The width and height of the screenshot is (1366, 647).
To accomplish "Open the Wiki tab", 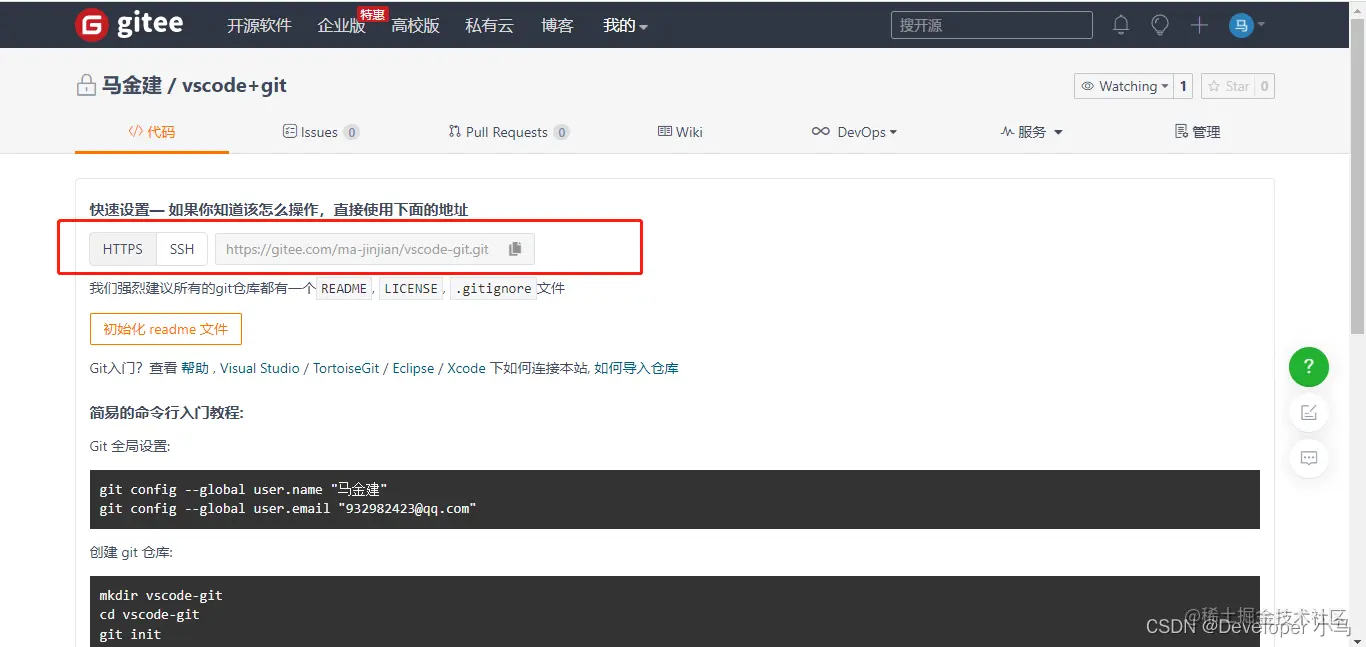I will 680,132.
